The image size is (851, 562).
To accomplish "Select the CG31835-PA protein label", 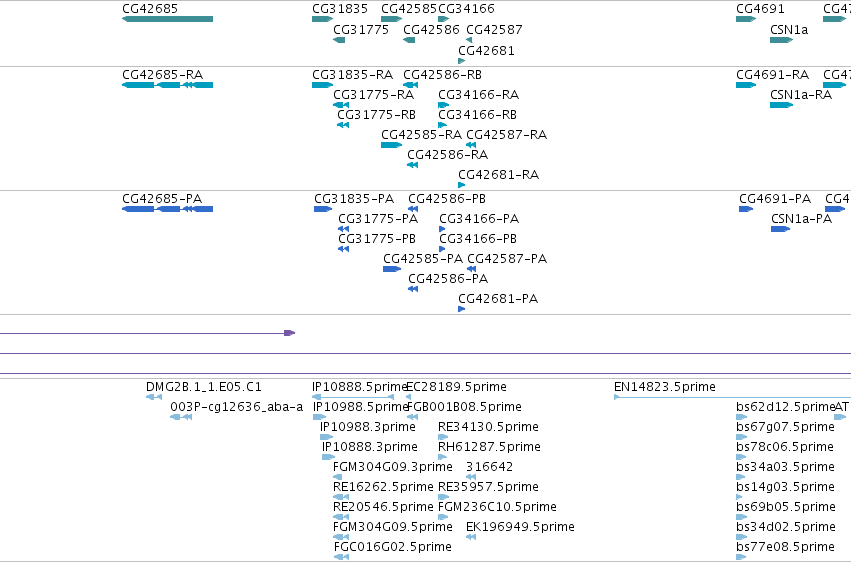I will point(354,199).
